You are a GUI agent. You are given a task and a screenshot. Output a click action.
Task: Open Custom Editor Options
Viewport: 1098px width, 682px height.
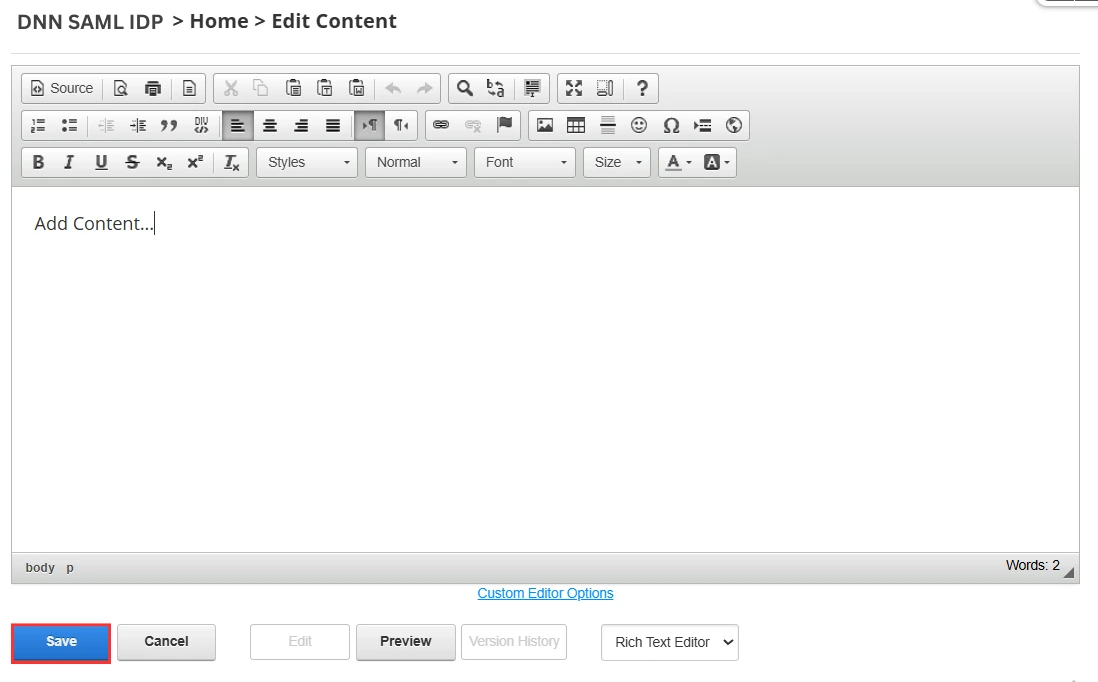click(x=545, y=593)
